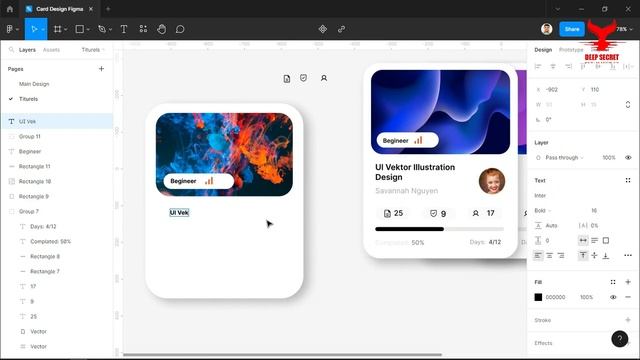Add a stroke with plus icon
Viewport: 640px width, 360px height.
[628, 320]
